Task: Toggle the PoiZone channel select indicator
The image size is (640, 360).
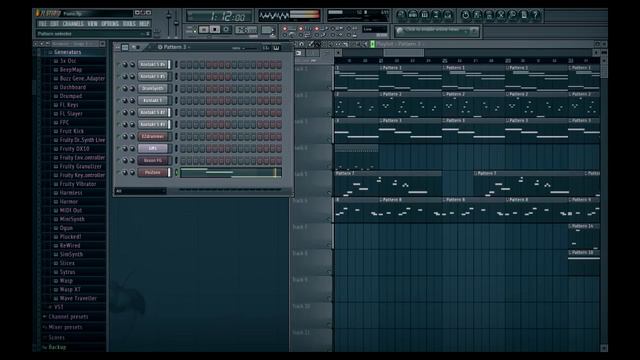Action: click(x=176, y=172)
